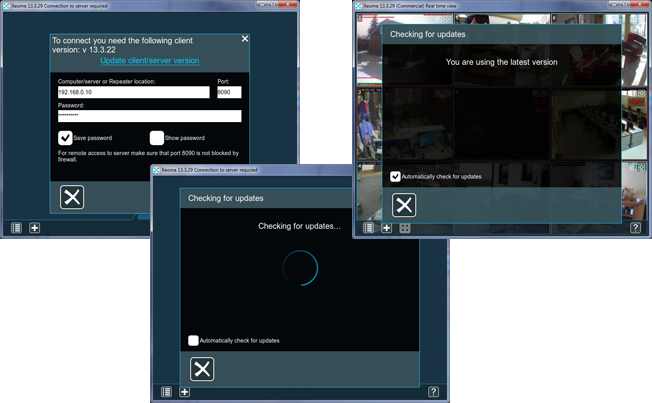Click the loading spinner in middle window
652x403 pixels.
[300, 268]
